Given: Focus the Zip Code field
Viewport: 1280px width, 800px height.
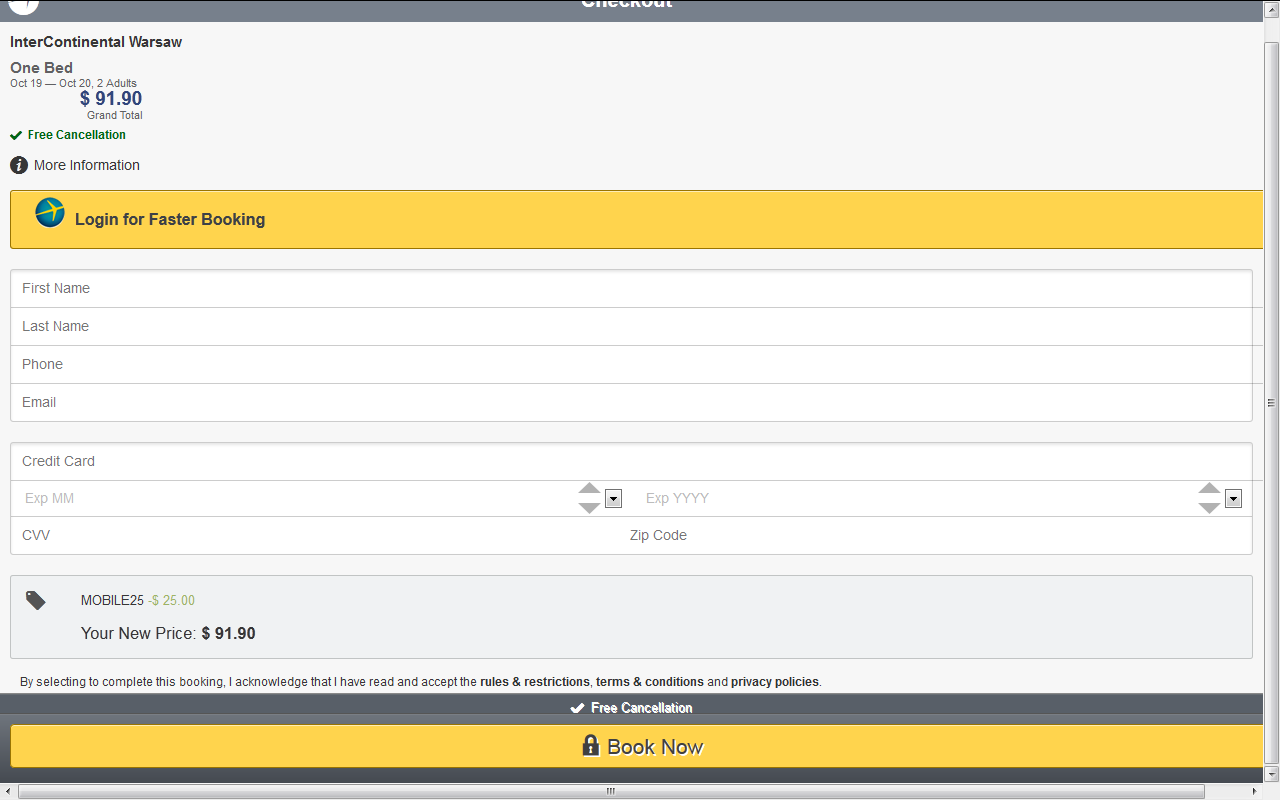Looking at the screenshot, I should (936, 535).
